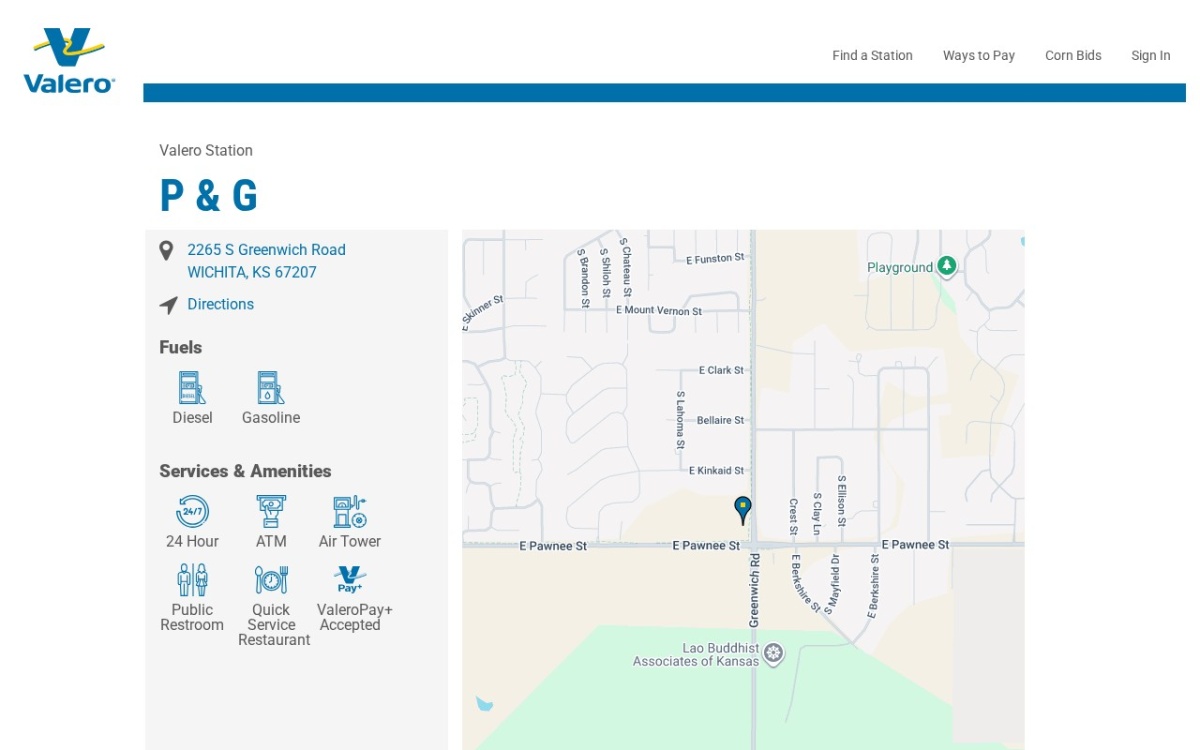Click 'Lao Buddhist Associates of Kansas' label

coord(696,654)
